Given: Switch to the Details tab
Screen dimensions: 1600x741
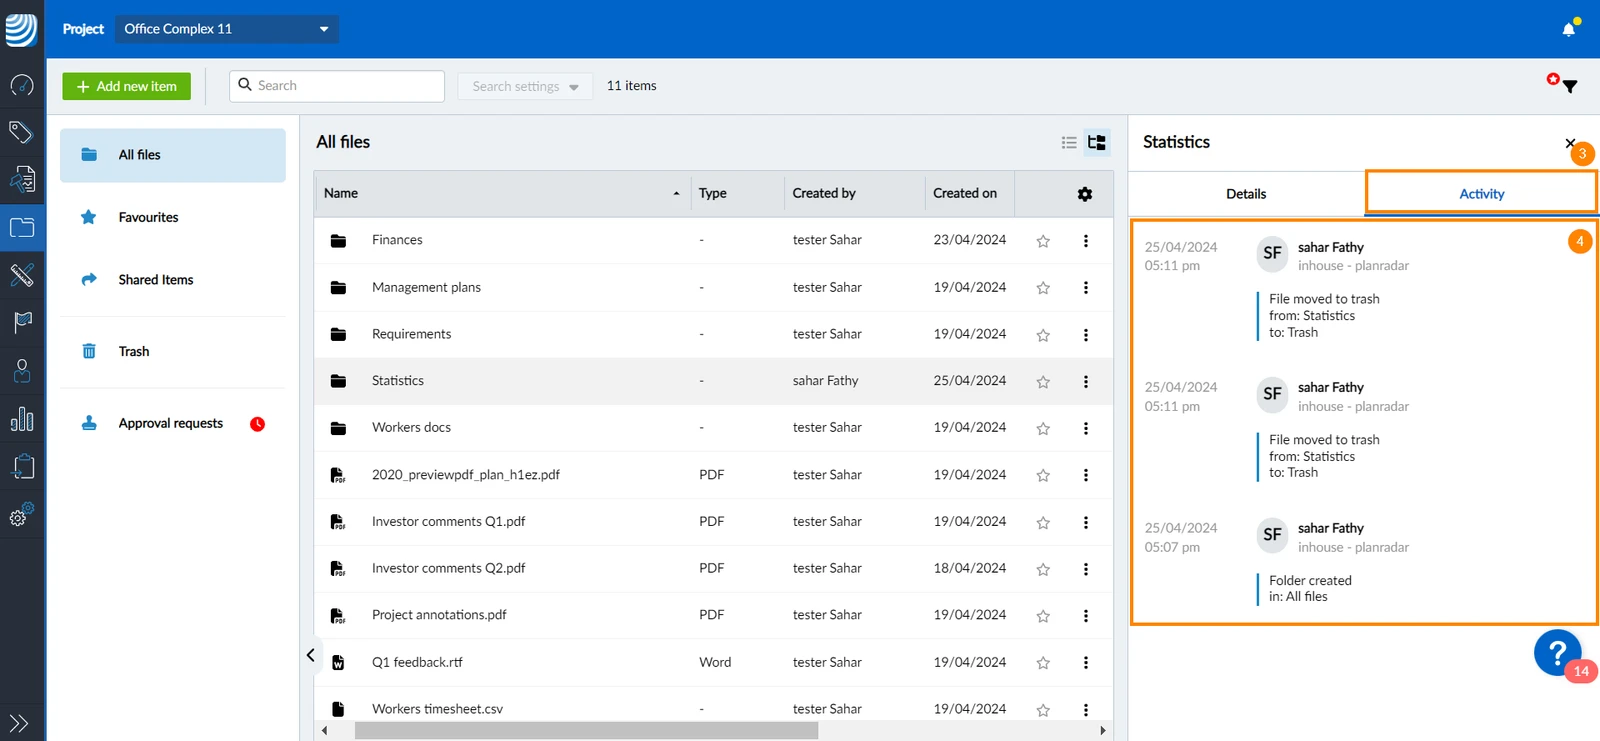Looking at the screenshot, I should (1246, 194).
